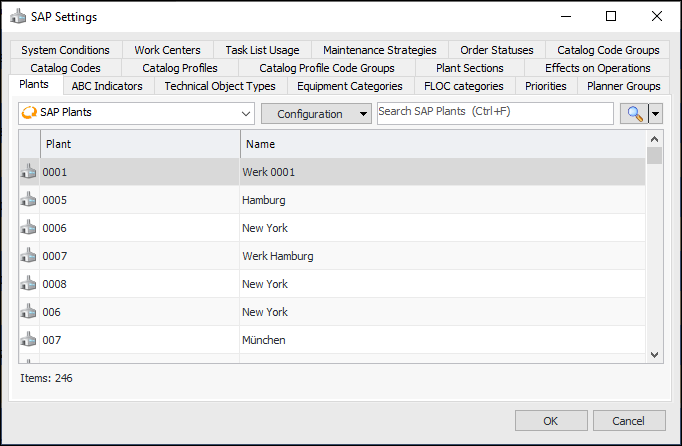Sort by the Plant column header
The height and width of the screenshot is (446, 682).
(x=140, y=144)
